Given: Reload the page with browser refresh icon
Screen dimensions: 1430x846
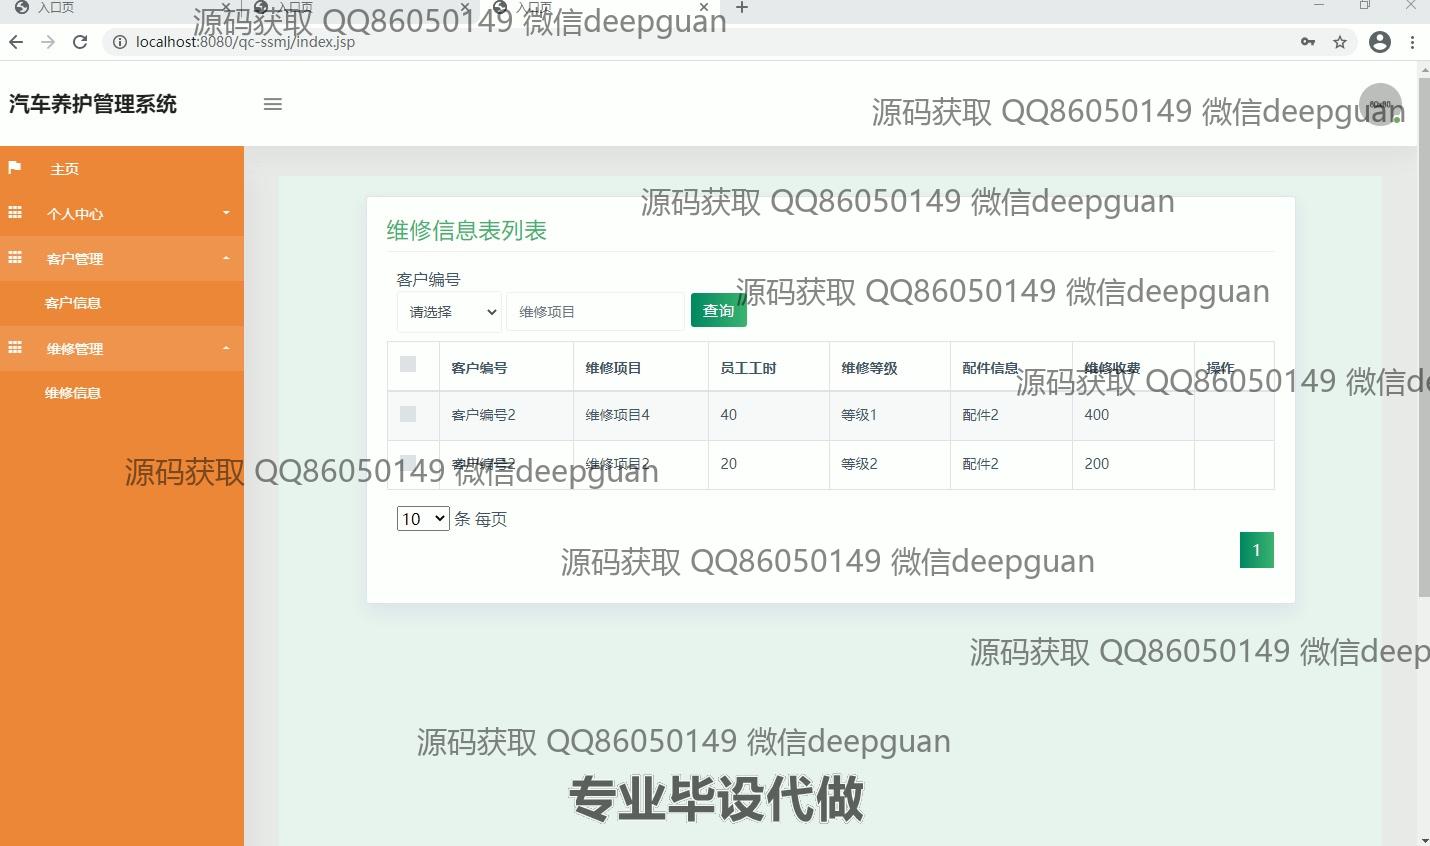Looking at the screenshot, I should point(80,42).
